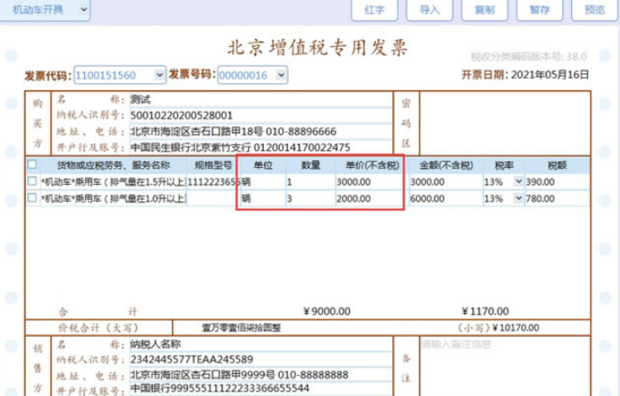Click the 导入 button
The image size is (620, 396).
(429, 9)
